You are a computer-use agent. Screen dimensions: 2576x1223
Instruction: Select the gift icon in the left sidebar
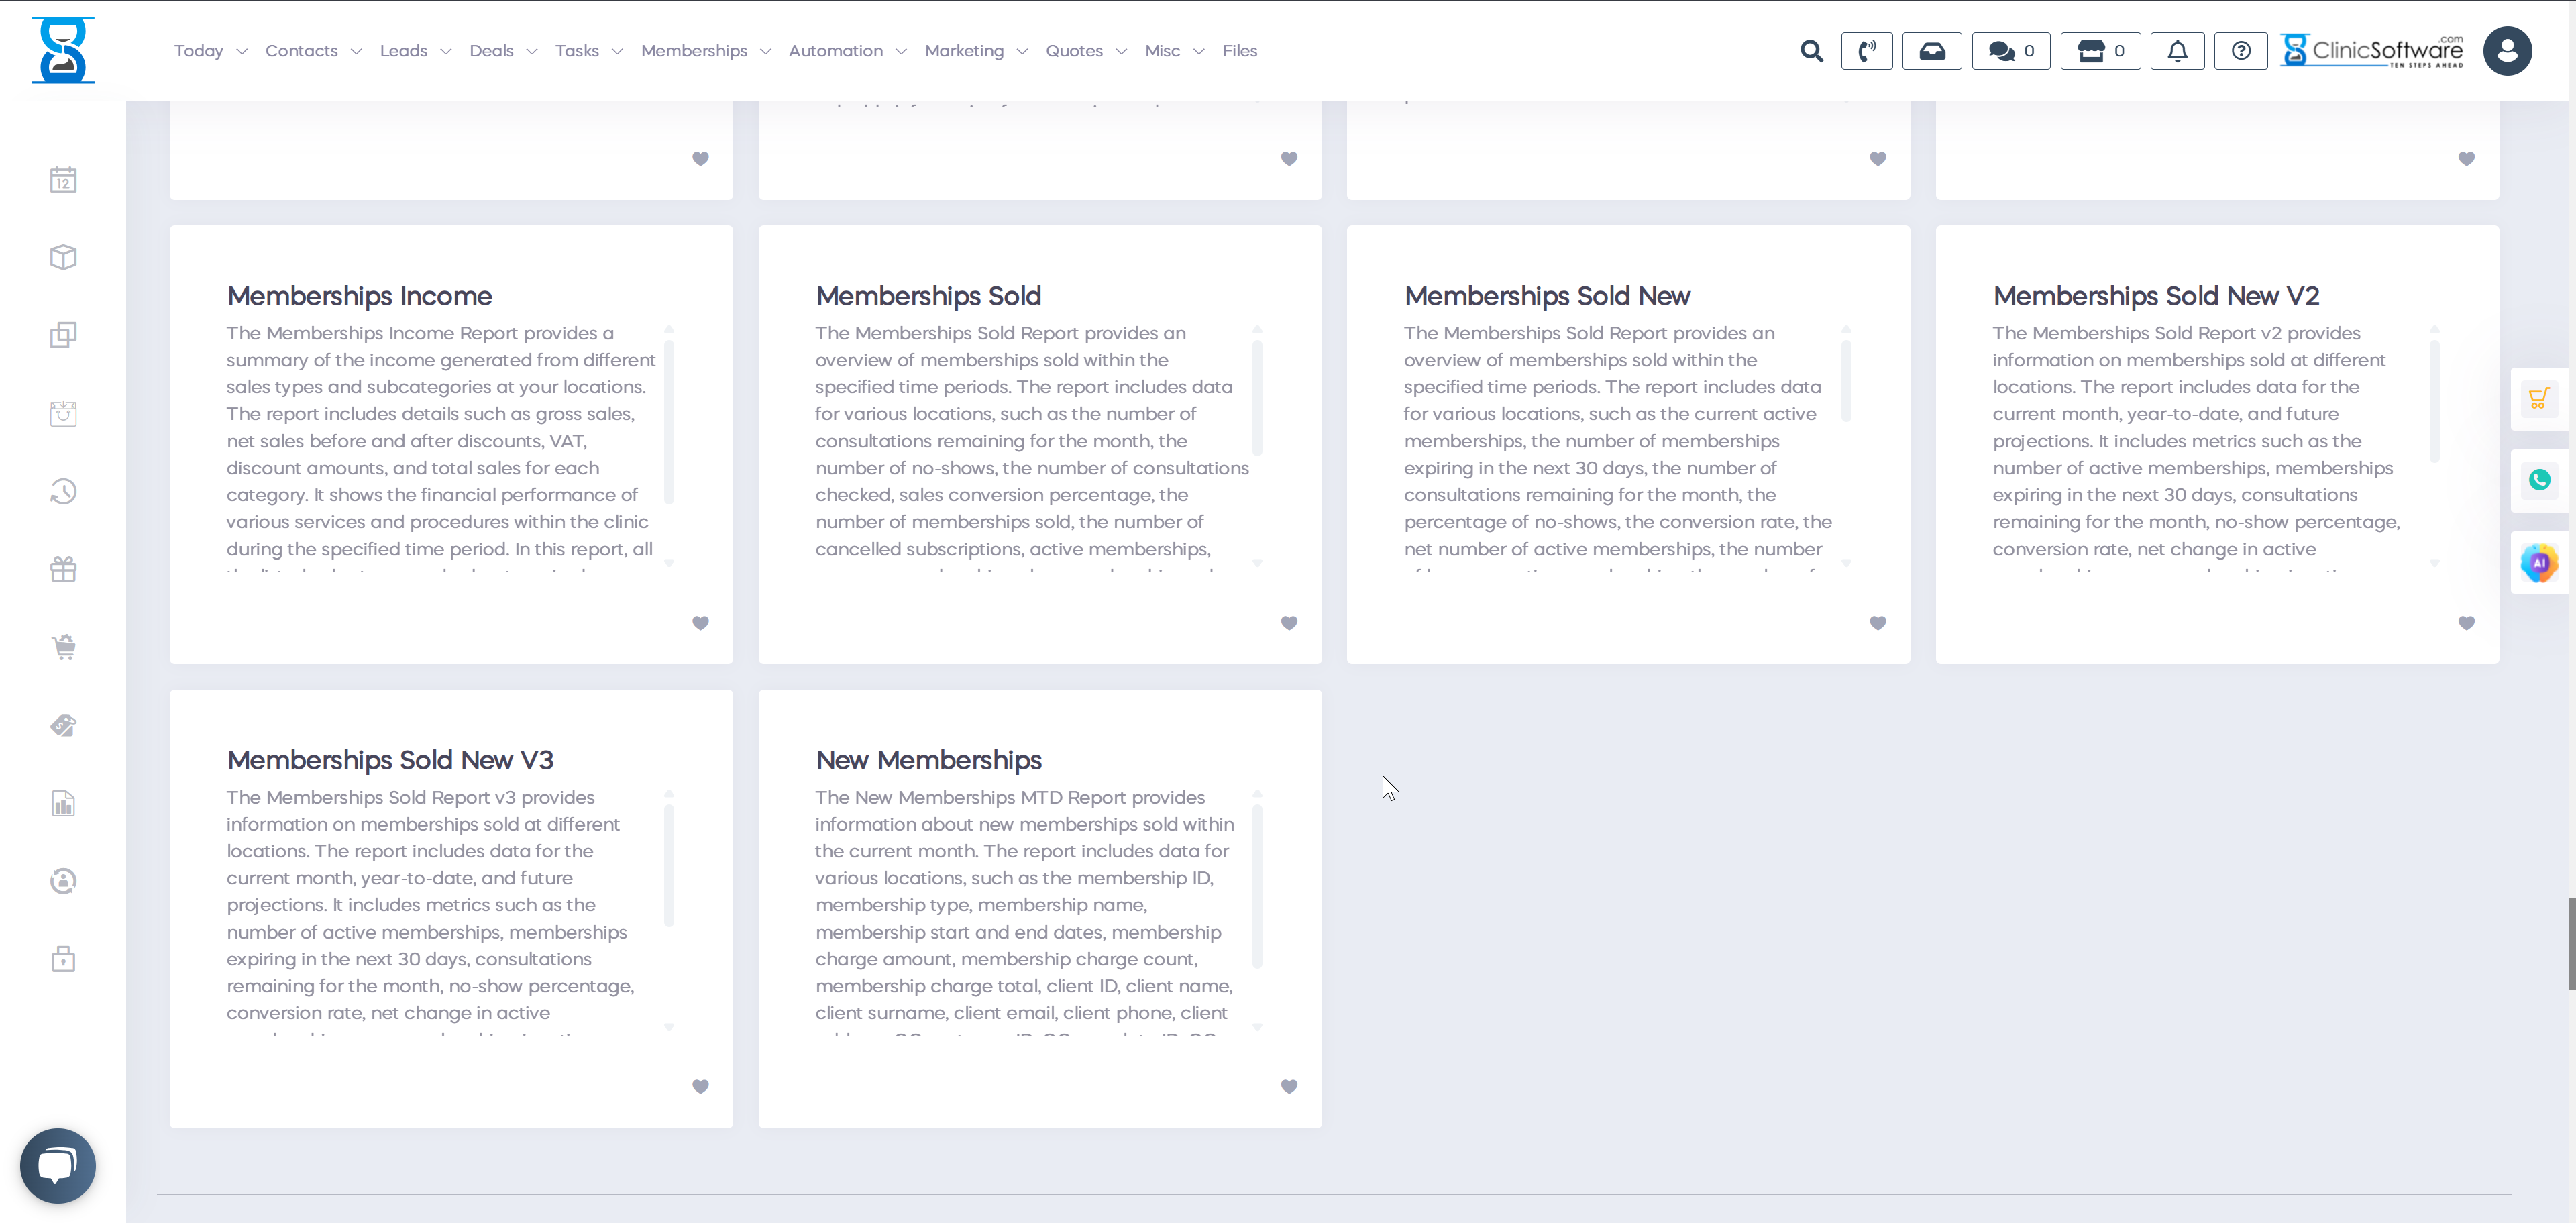click(62, 569)
